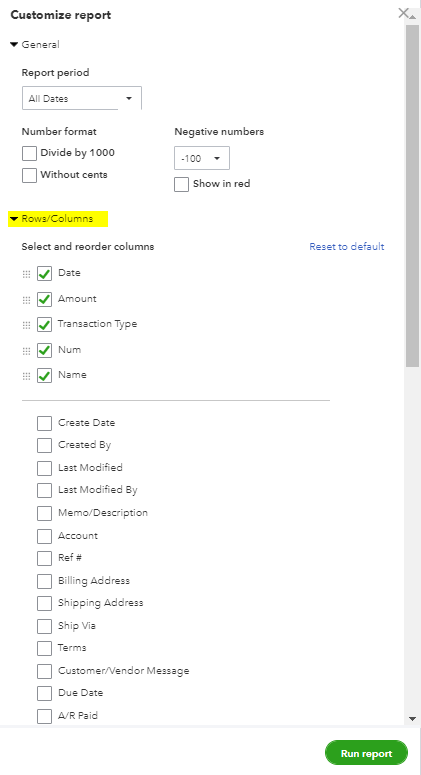This screenshot has height=775, width=421.
Task: Collapse the General section
Action: point(35,44)
